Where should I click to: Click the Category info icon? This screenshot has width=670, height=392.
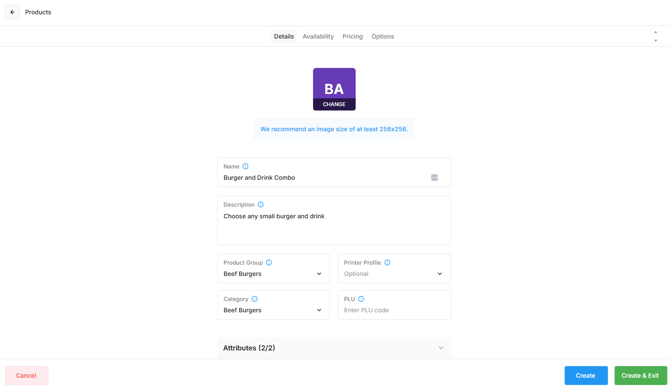tap(255, 299)
